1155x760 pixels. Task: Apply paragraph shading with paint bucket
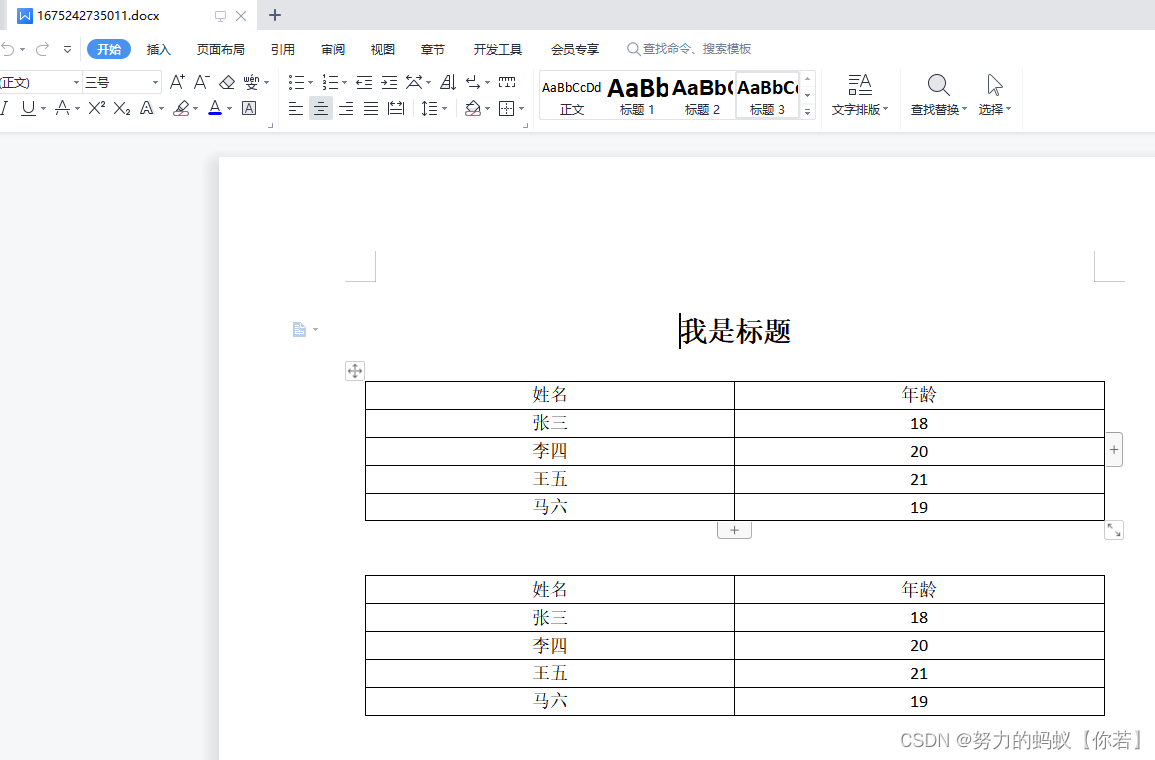pos(473,109)
